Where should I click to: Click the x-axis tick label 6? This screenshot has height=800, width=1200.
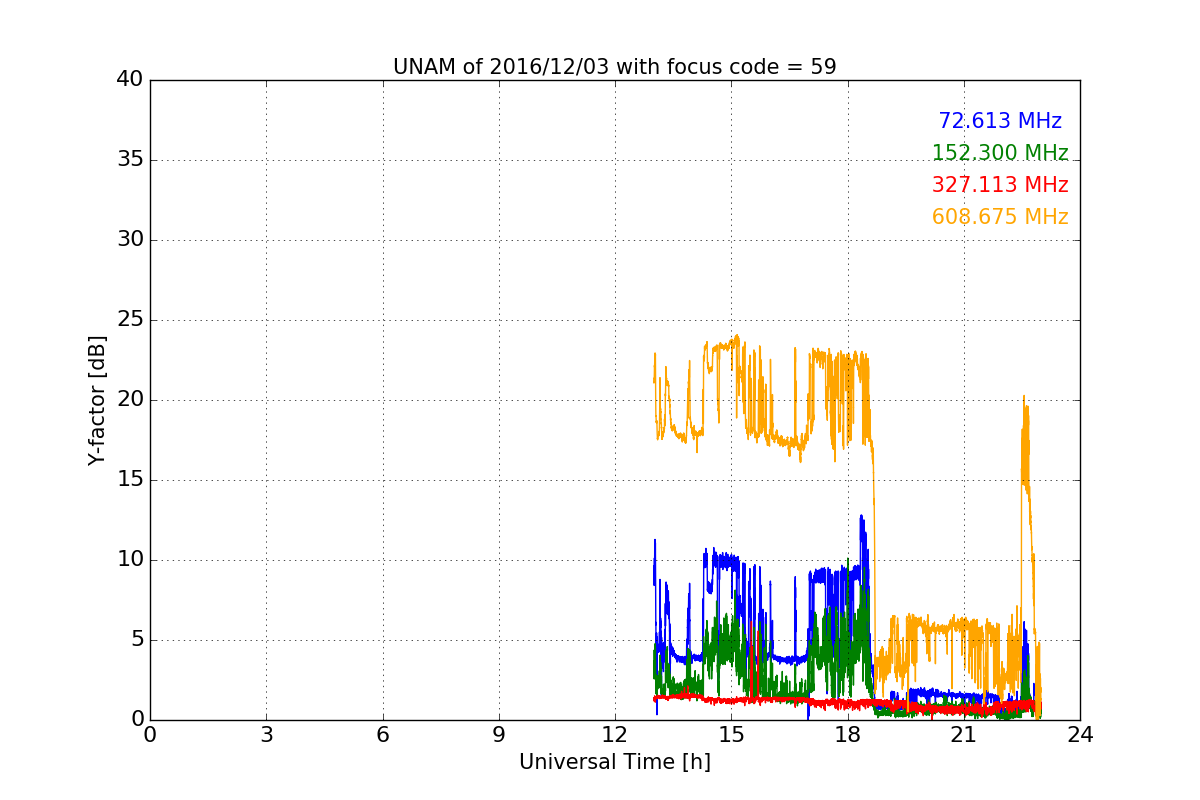tap(382, 735)
